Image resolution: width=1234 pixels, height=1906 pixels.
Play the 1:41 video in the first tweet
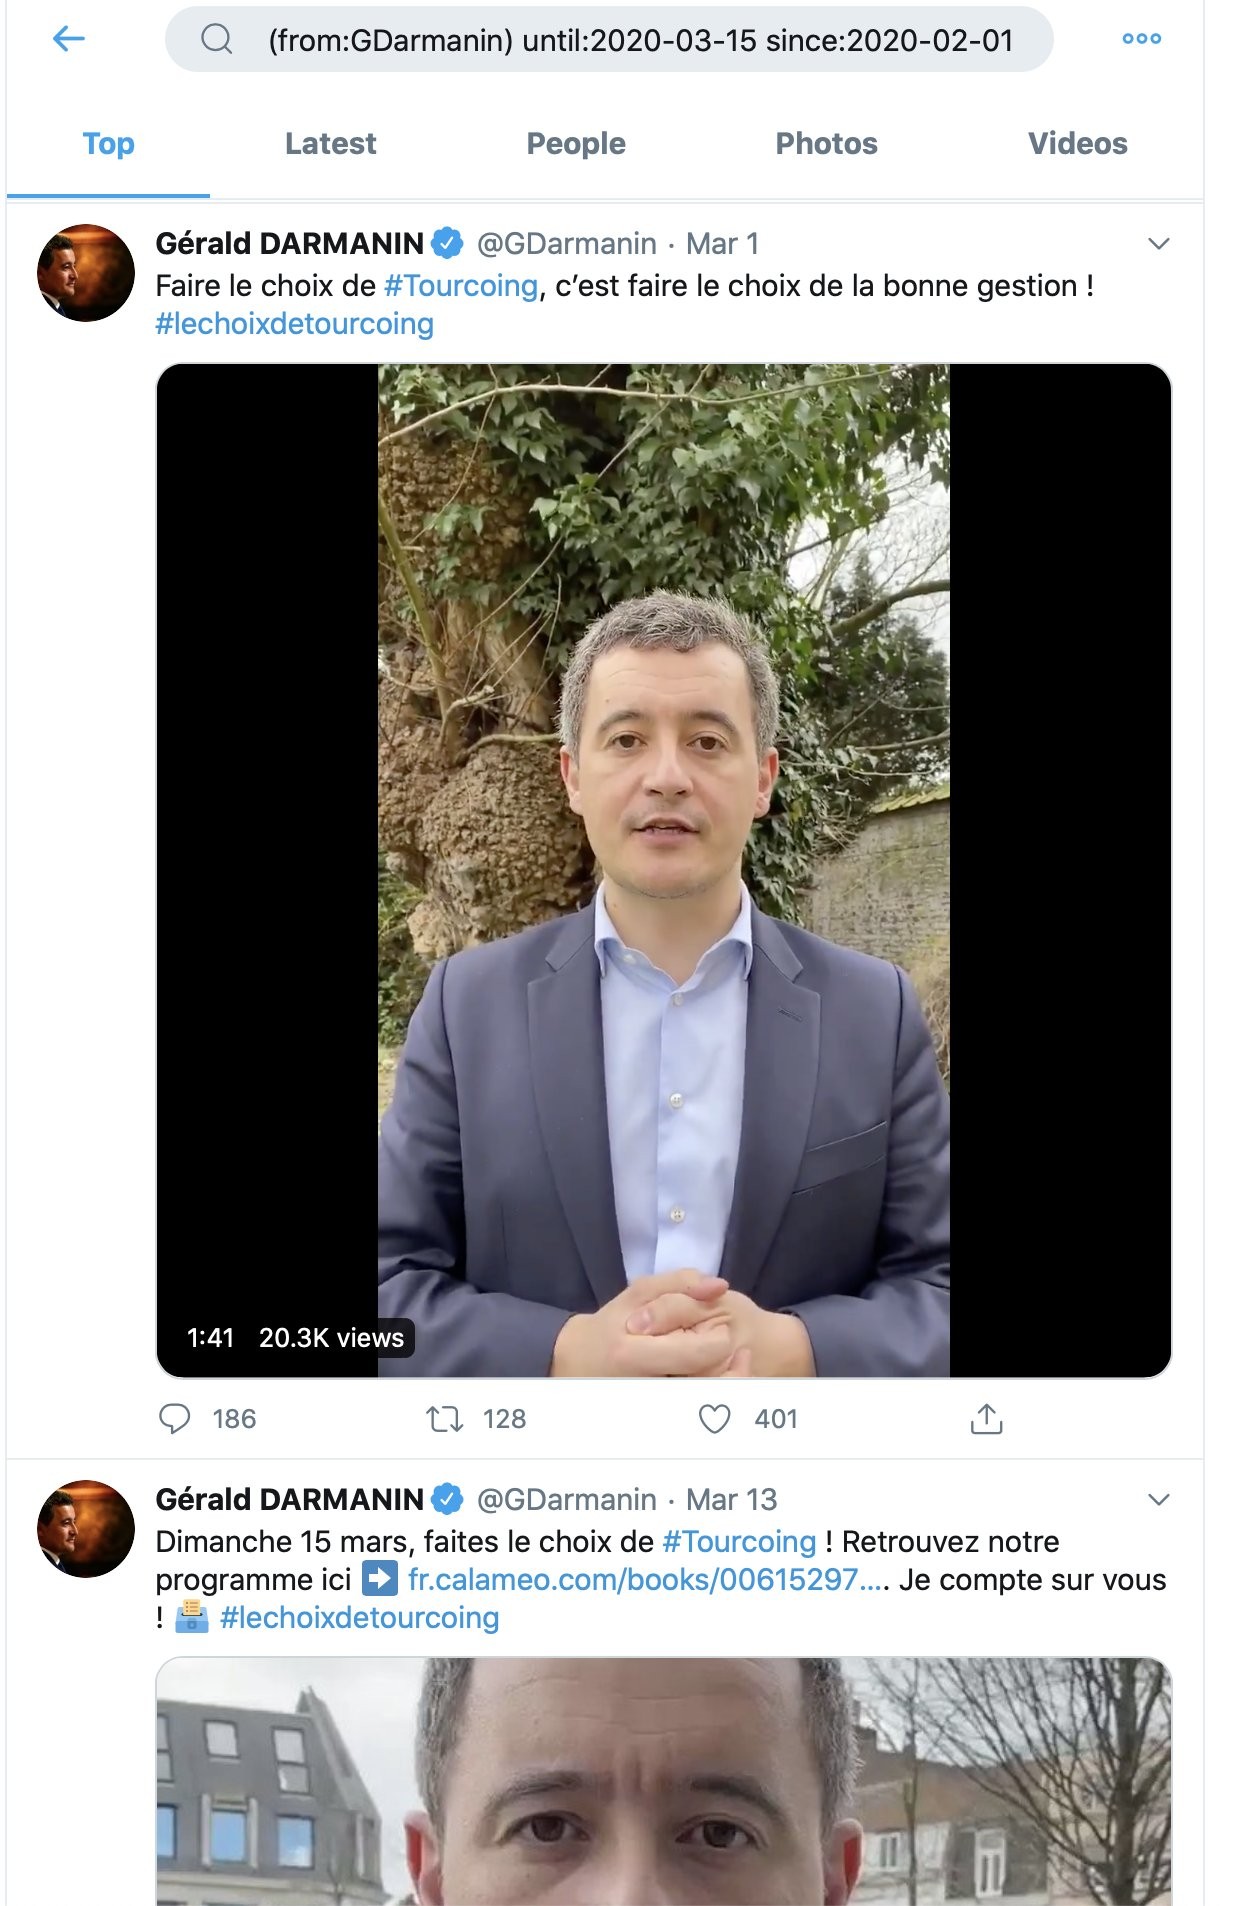point(664,870)
